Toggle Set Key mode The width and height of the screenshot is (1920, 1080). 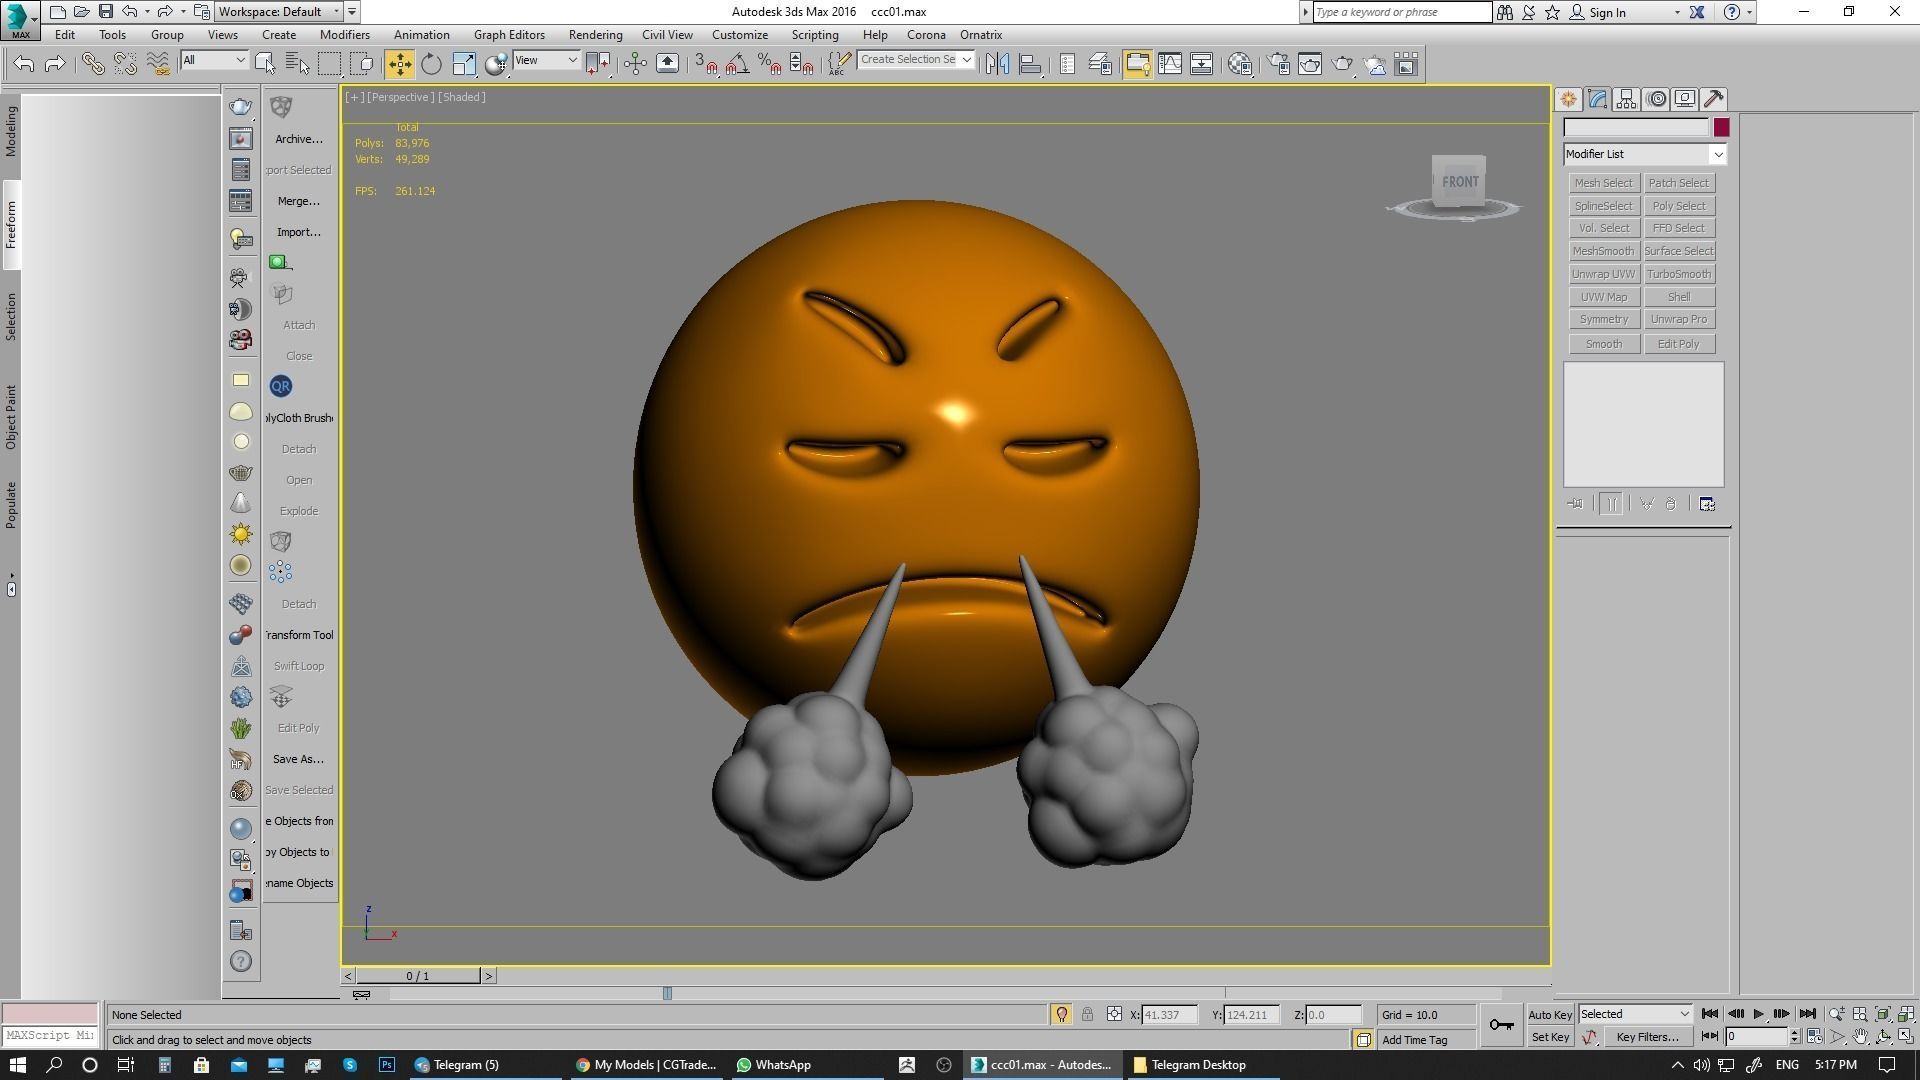coord(1550,1038)
